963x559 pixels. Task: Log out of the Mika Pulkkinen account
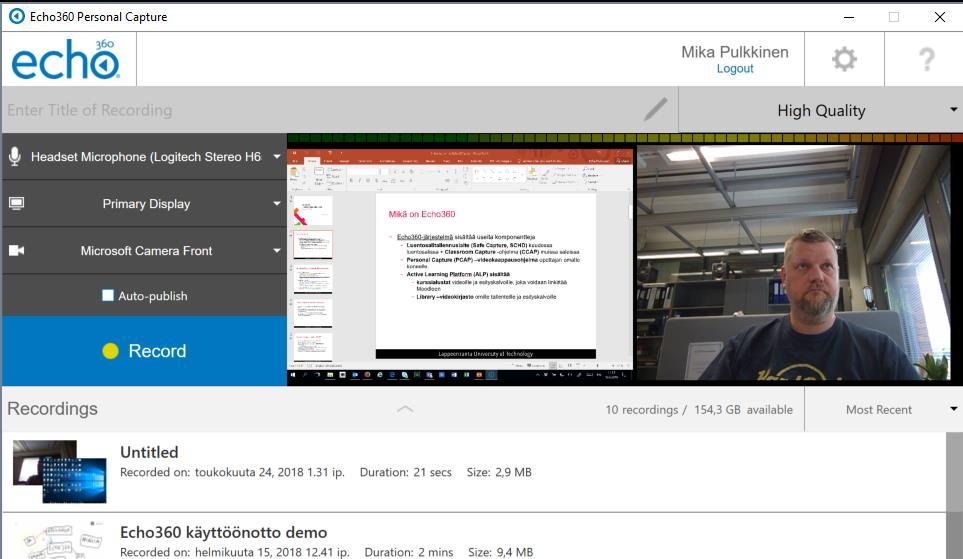pos(735,69)
